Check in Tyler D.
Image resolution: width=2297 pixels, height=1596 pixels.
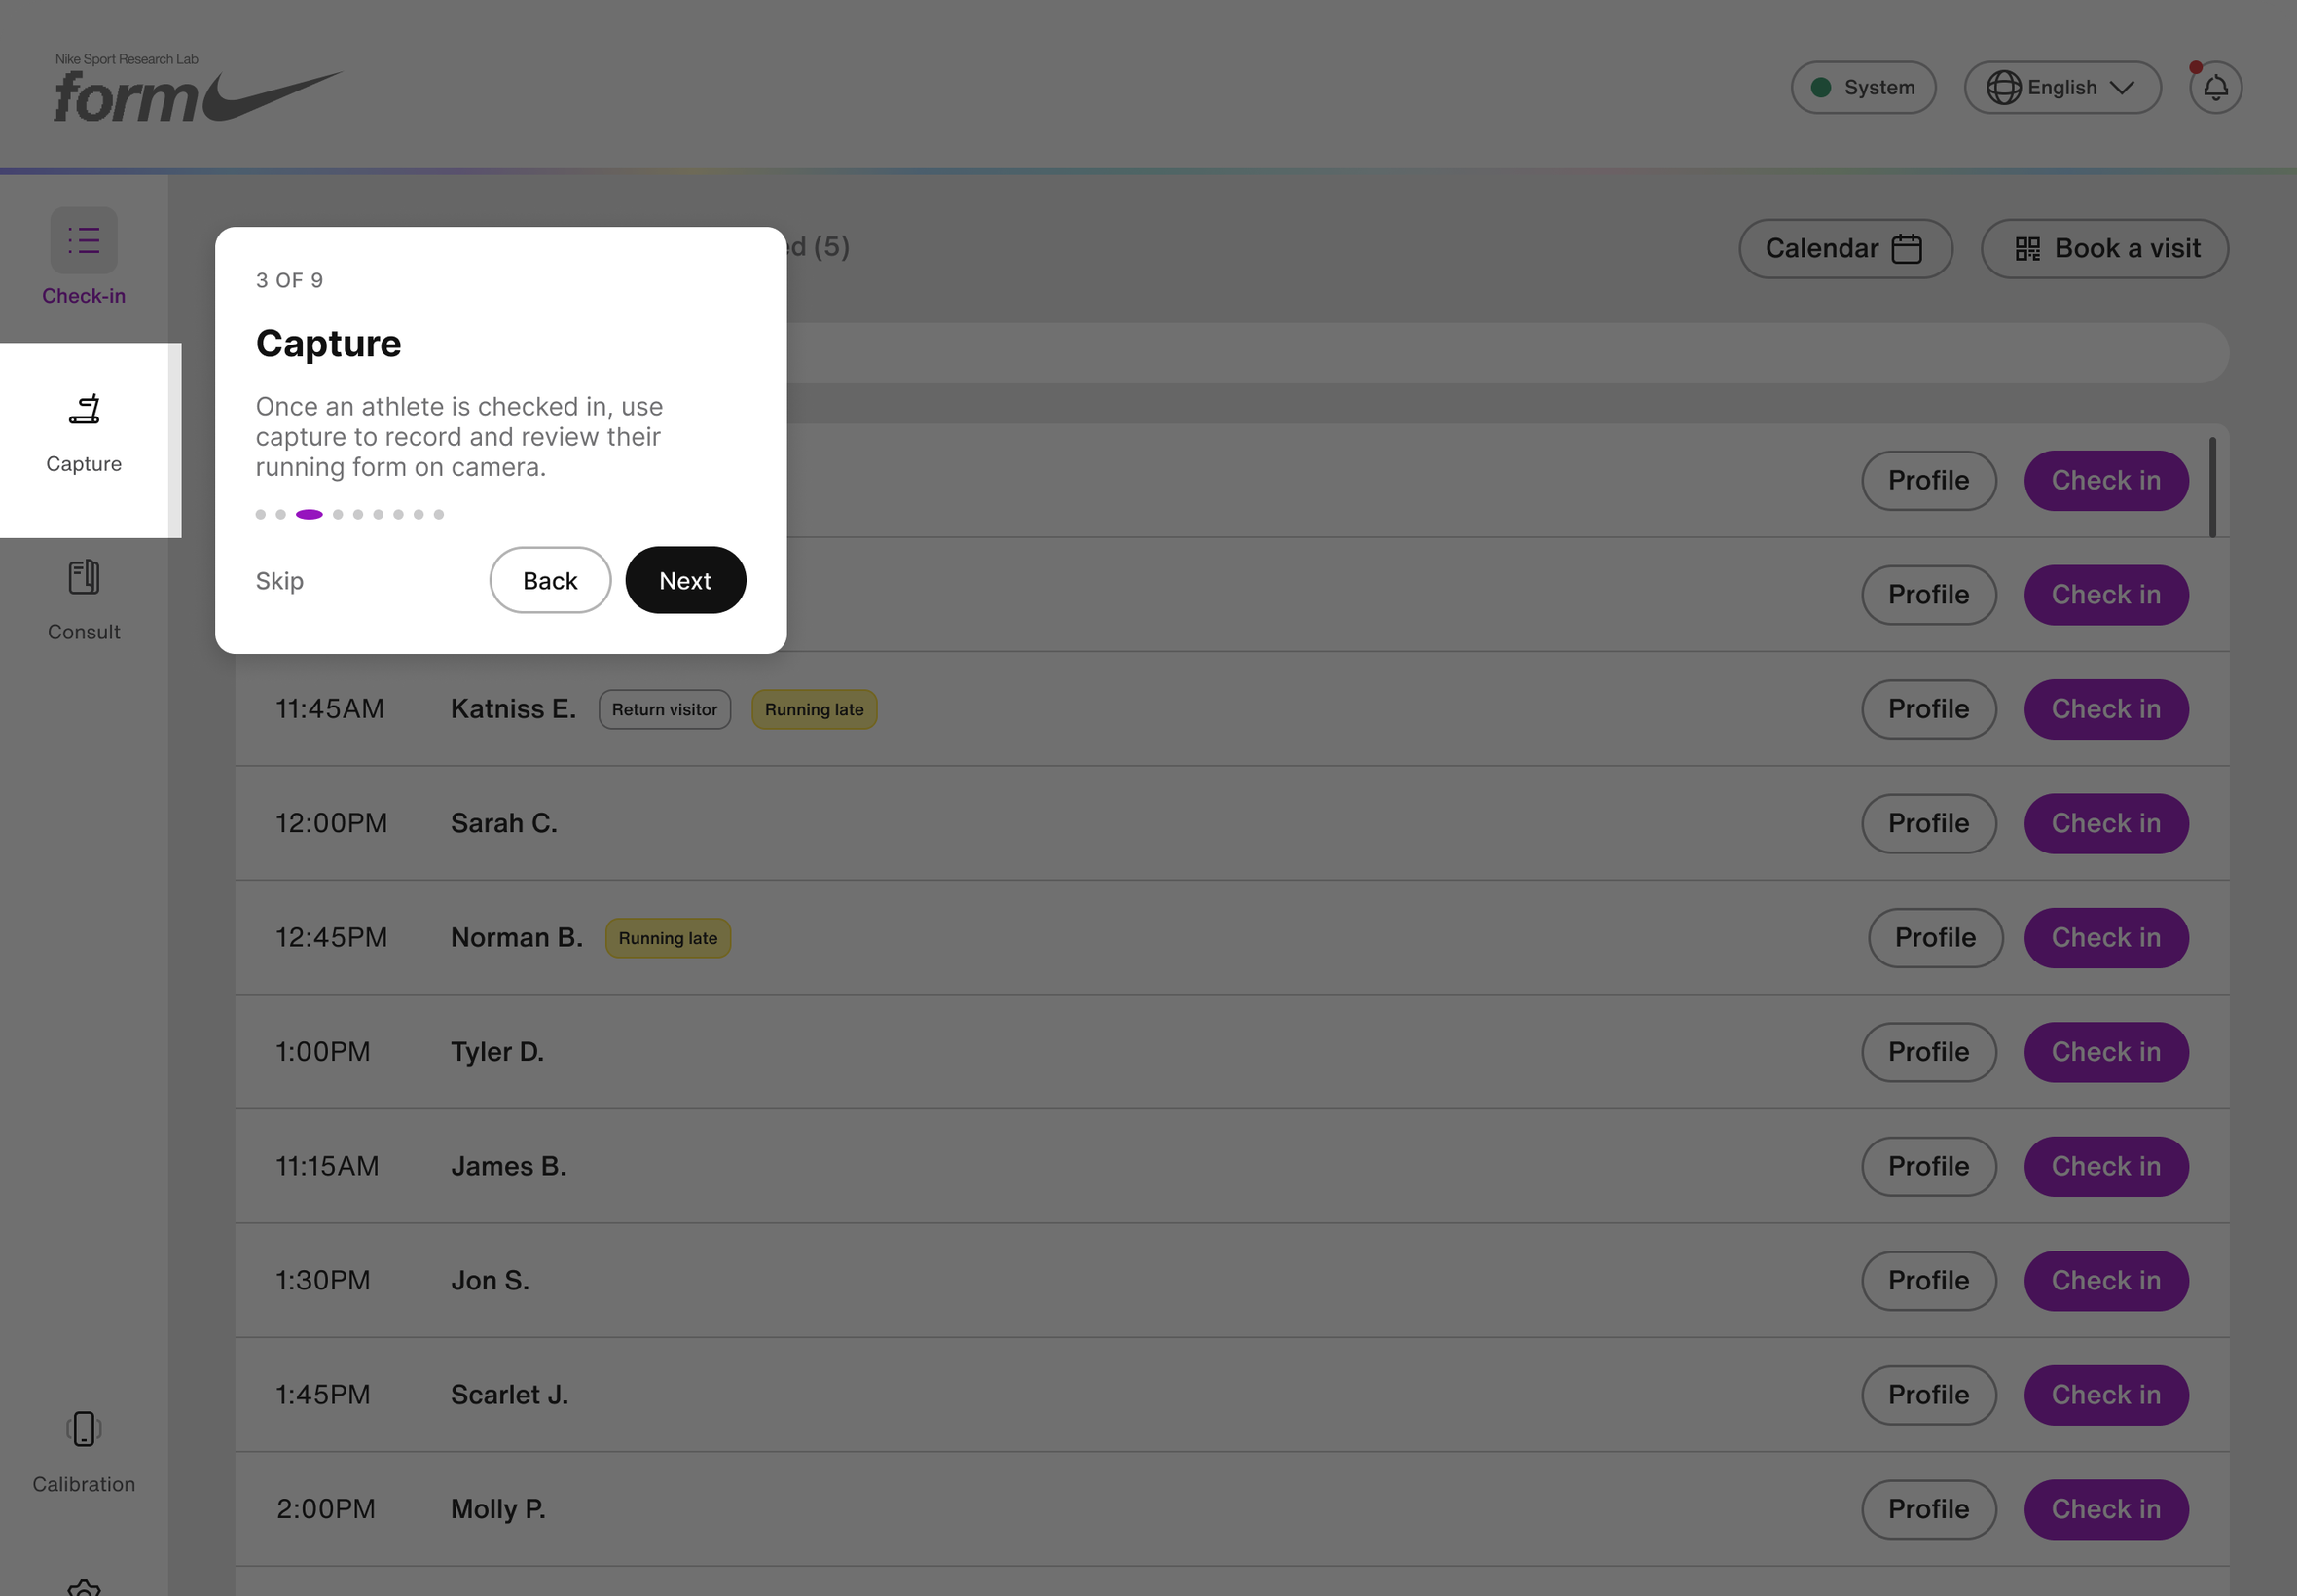[x=2106, y=1052]
